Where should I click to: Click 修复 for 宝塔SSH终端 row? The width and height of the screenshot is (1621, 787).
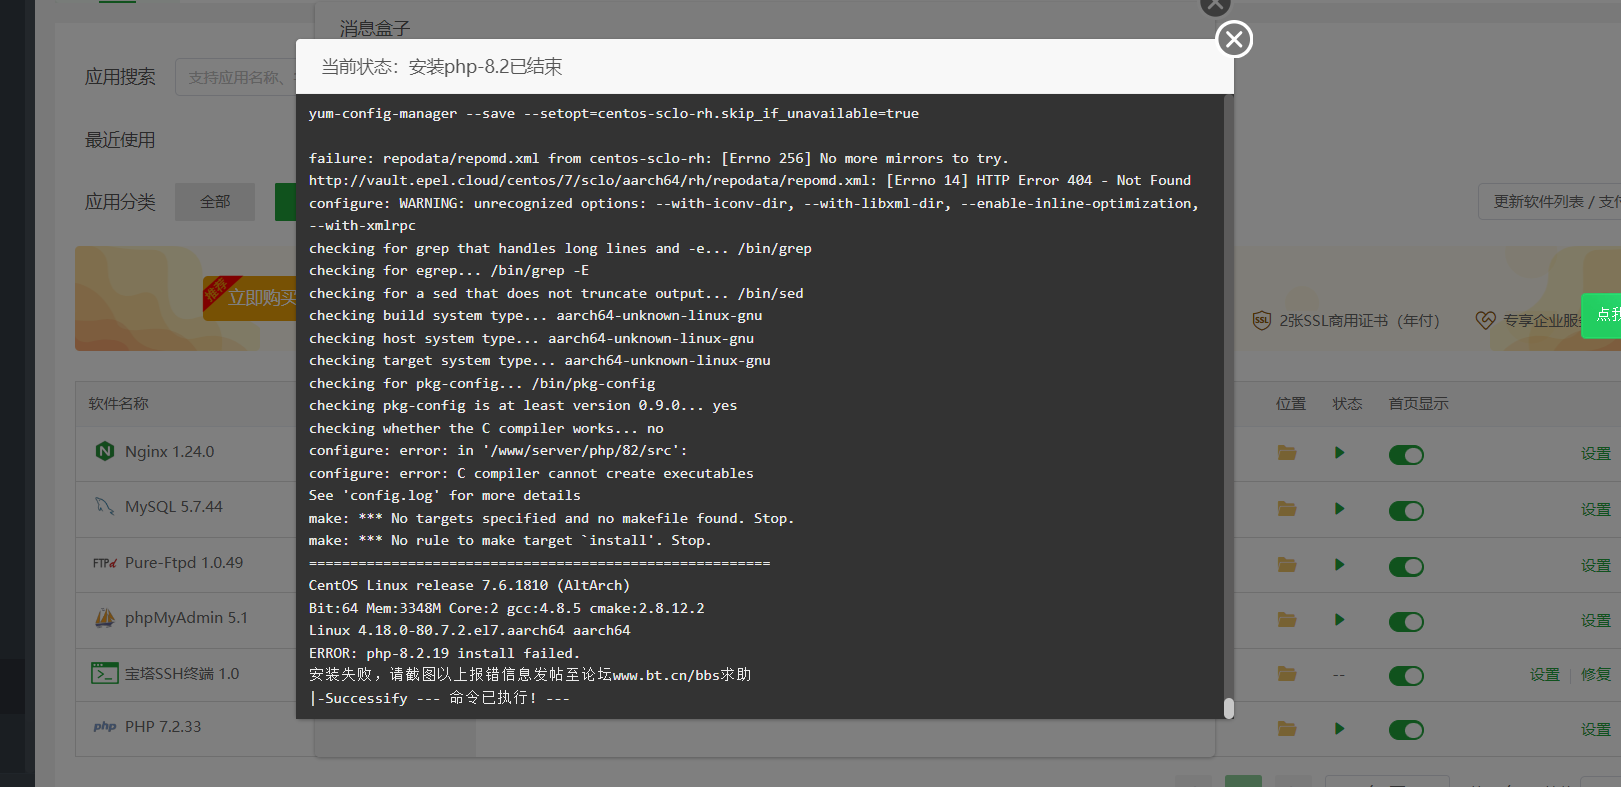1596,675
